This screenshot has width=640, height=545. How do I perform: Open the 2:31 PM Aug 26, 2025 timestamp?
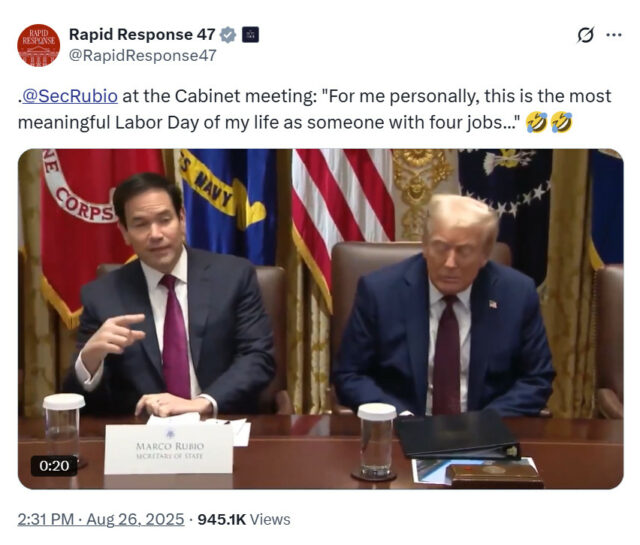point(101,519)
